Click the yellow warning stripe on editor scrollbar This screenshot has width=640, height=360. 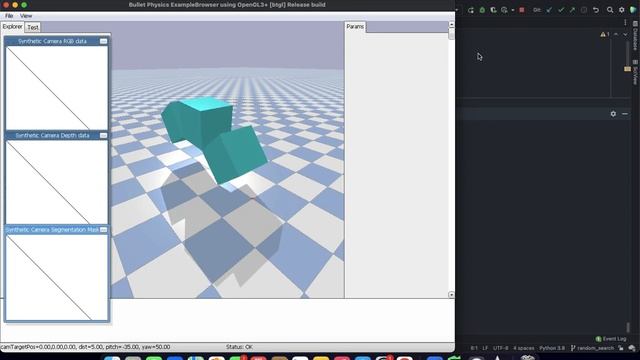627,69
